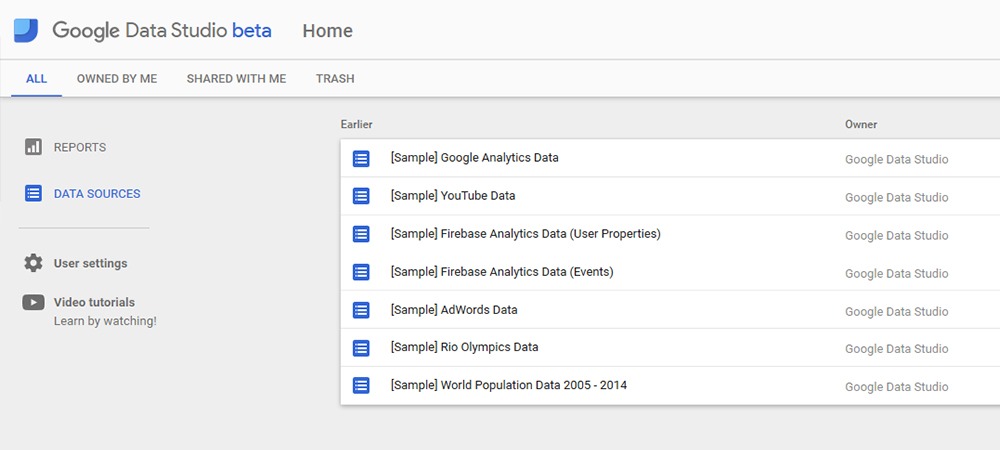This screenshot has height=450, width=1000.
Task: Click the icon beside World Population Data
Action: [x=361, y=386]
